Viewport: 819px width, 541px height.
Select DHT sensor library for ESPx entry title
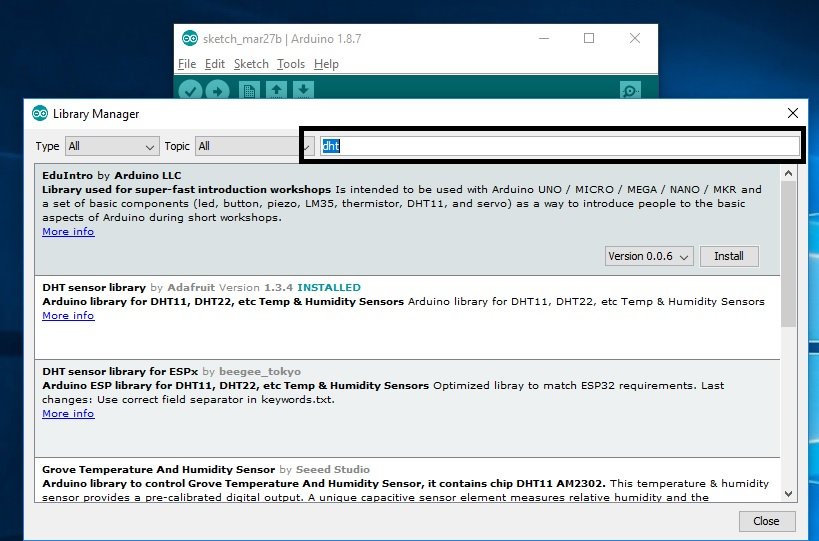[x=120, y=371]
